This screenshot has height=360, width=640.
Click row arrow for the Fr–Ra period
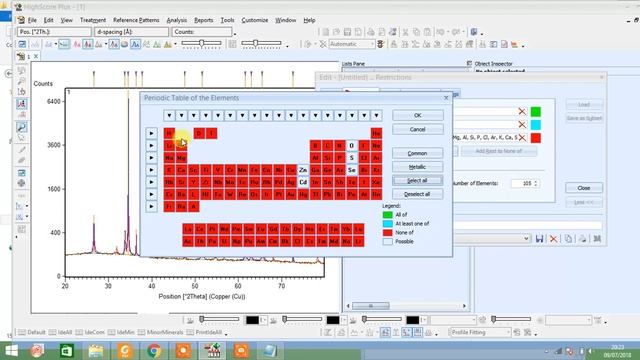(x=151, y=207)
